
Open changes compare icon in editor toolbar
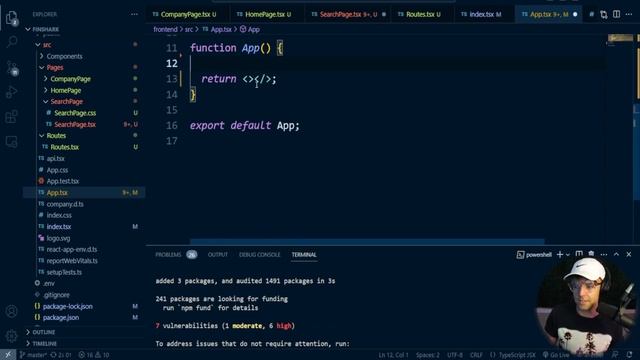click(604, 14)
